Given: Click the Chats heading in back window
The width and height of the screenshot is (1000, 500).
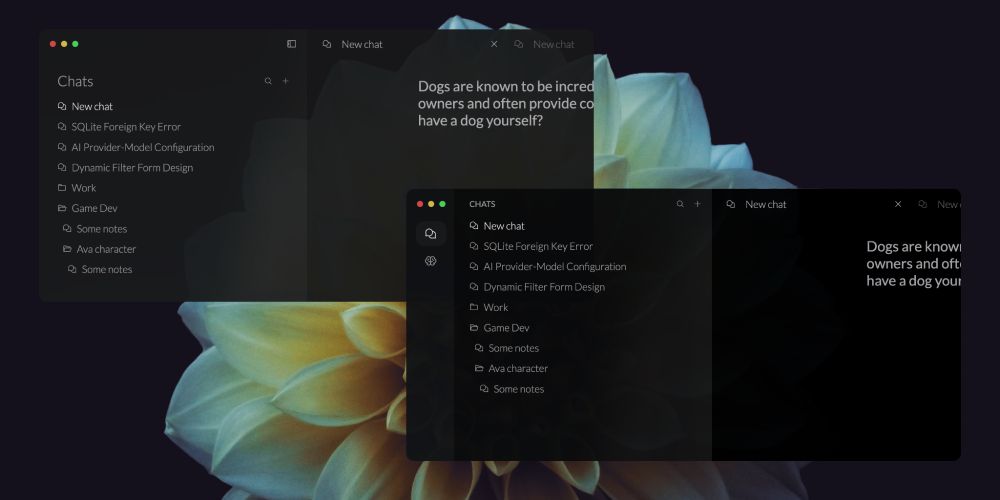Looking at the screenshot, I should click(x=75, y=81).
